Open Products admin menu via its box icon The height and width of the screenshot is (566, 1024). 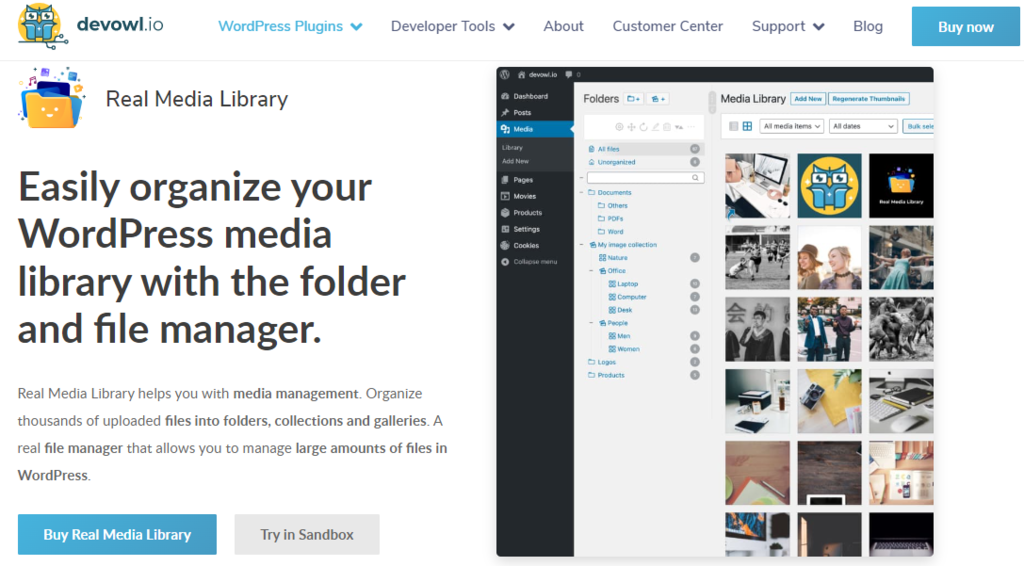pos(505,213)
